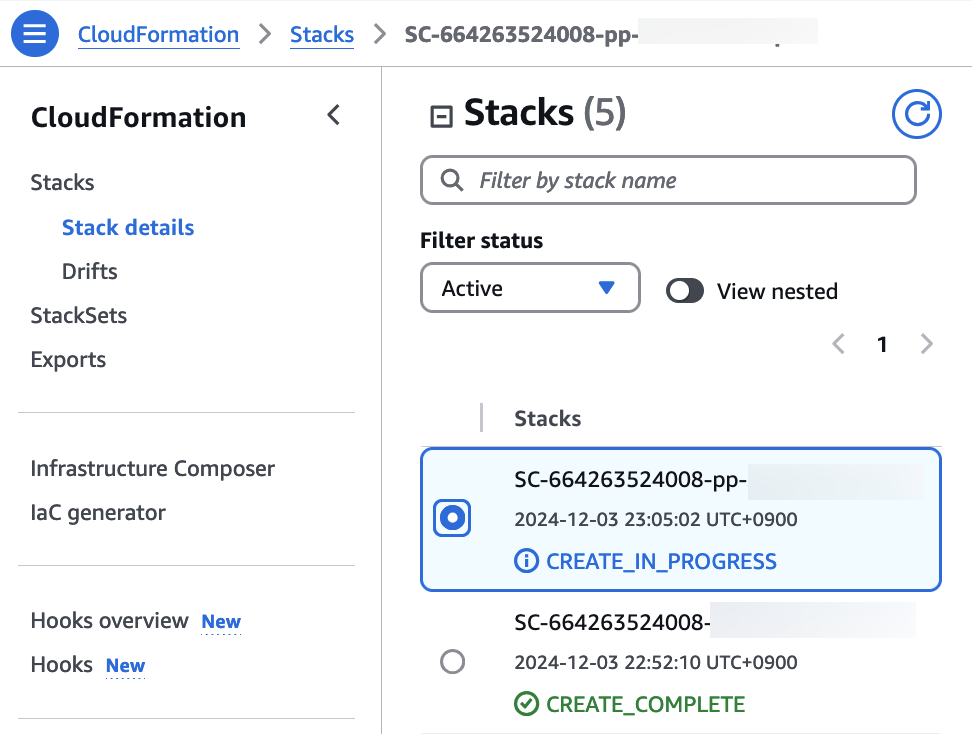Viewport: 972px width, 734px height.
Task: Open Hooks overview
Action: click(x=110, y=621)
